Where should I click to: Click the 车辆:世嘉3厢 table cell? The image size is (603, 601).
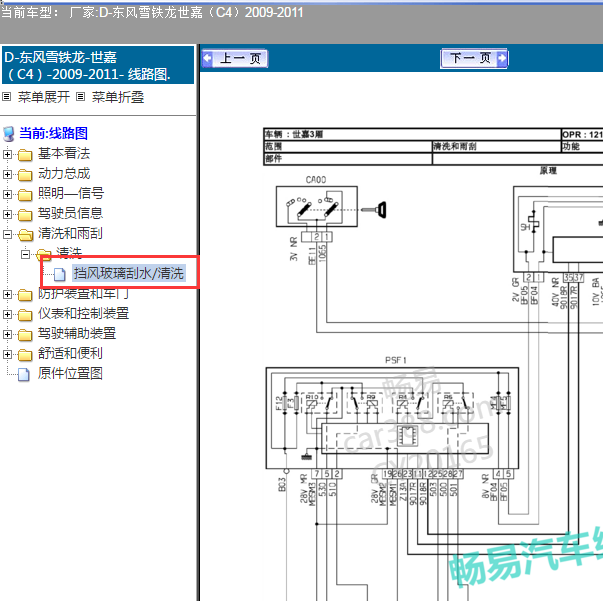click(x=412, y=134)
